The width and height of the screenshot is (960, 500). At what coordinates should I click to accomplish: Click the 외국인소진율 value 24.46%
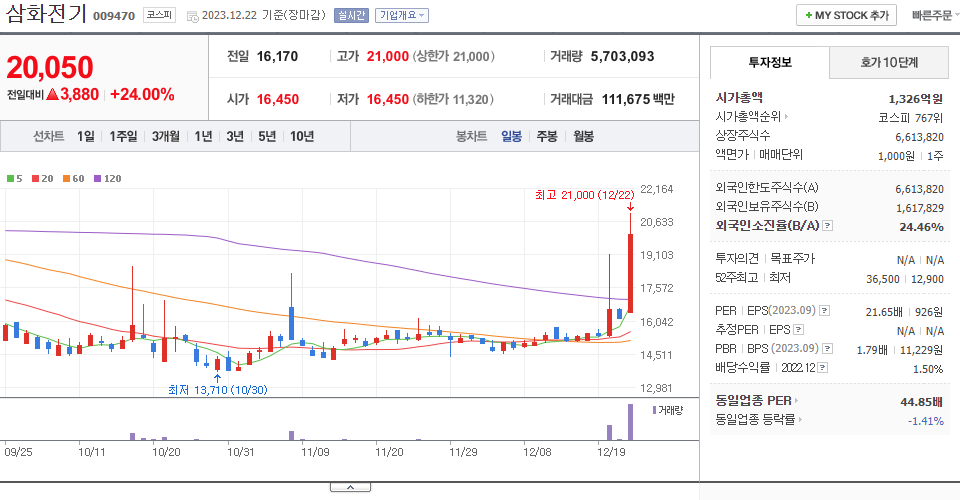[921, 227]
